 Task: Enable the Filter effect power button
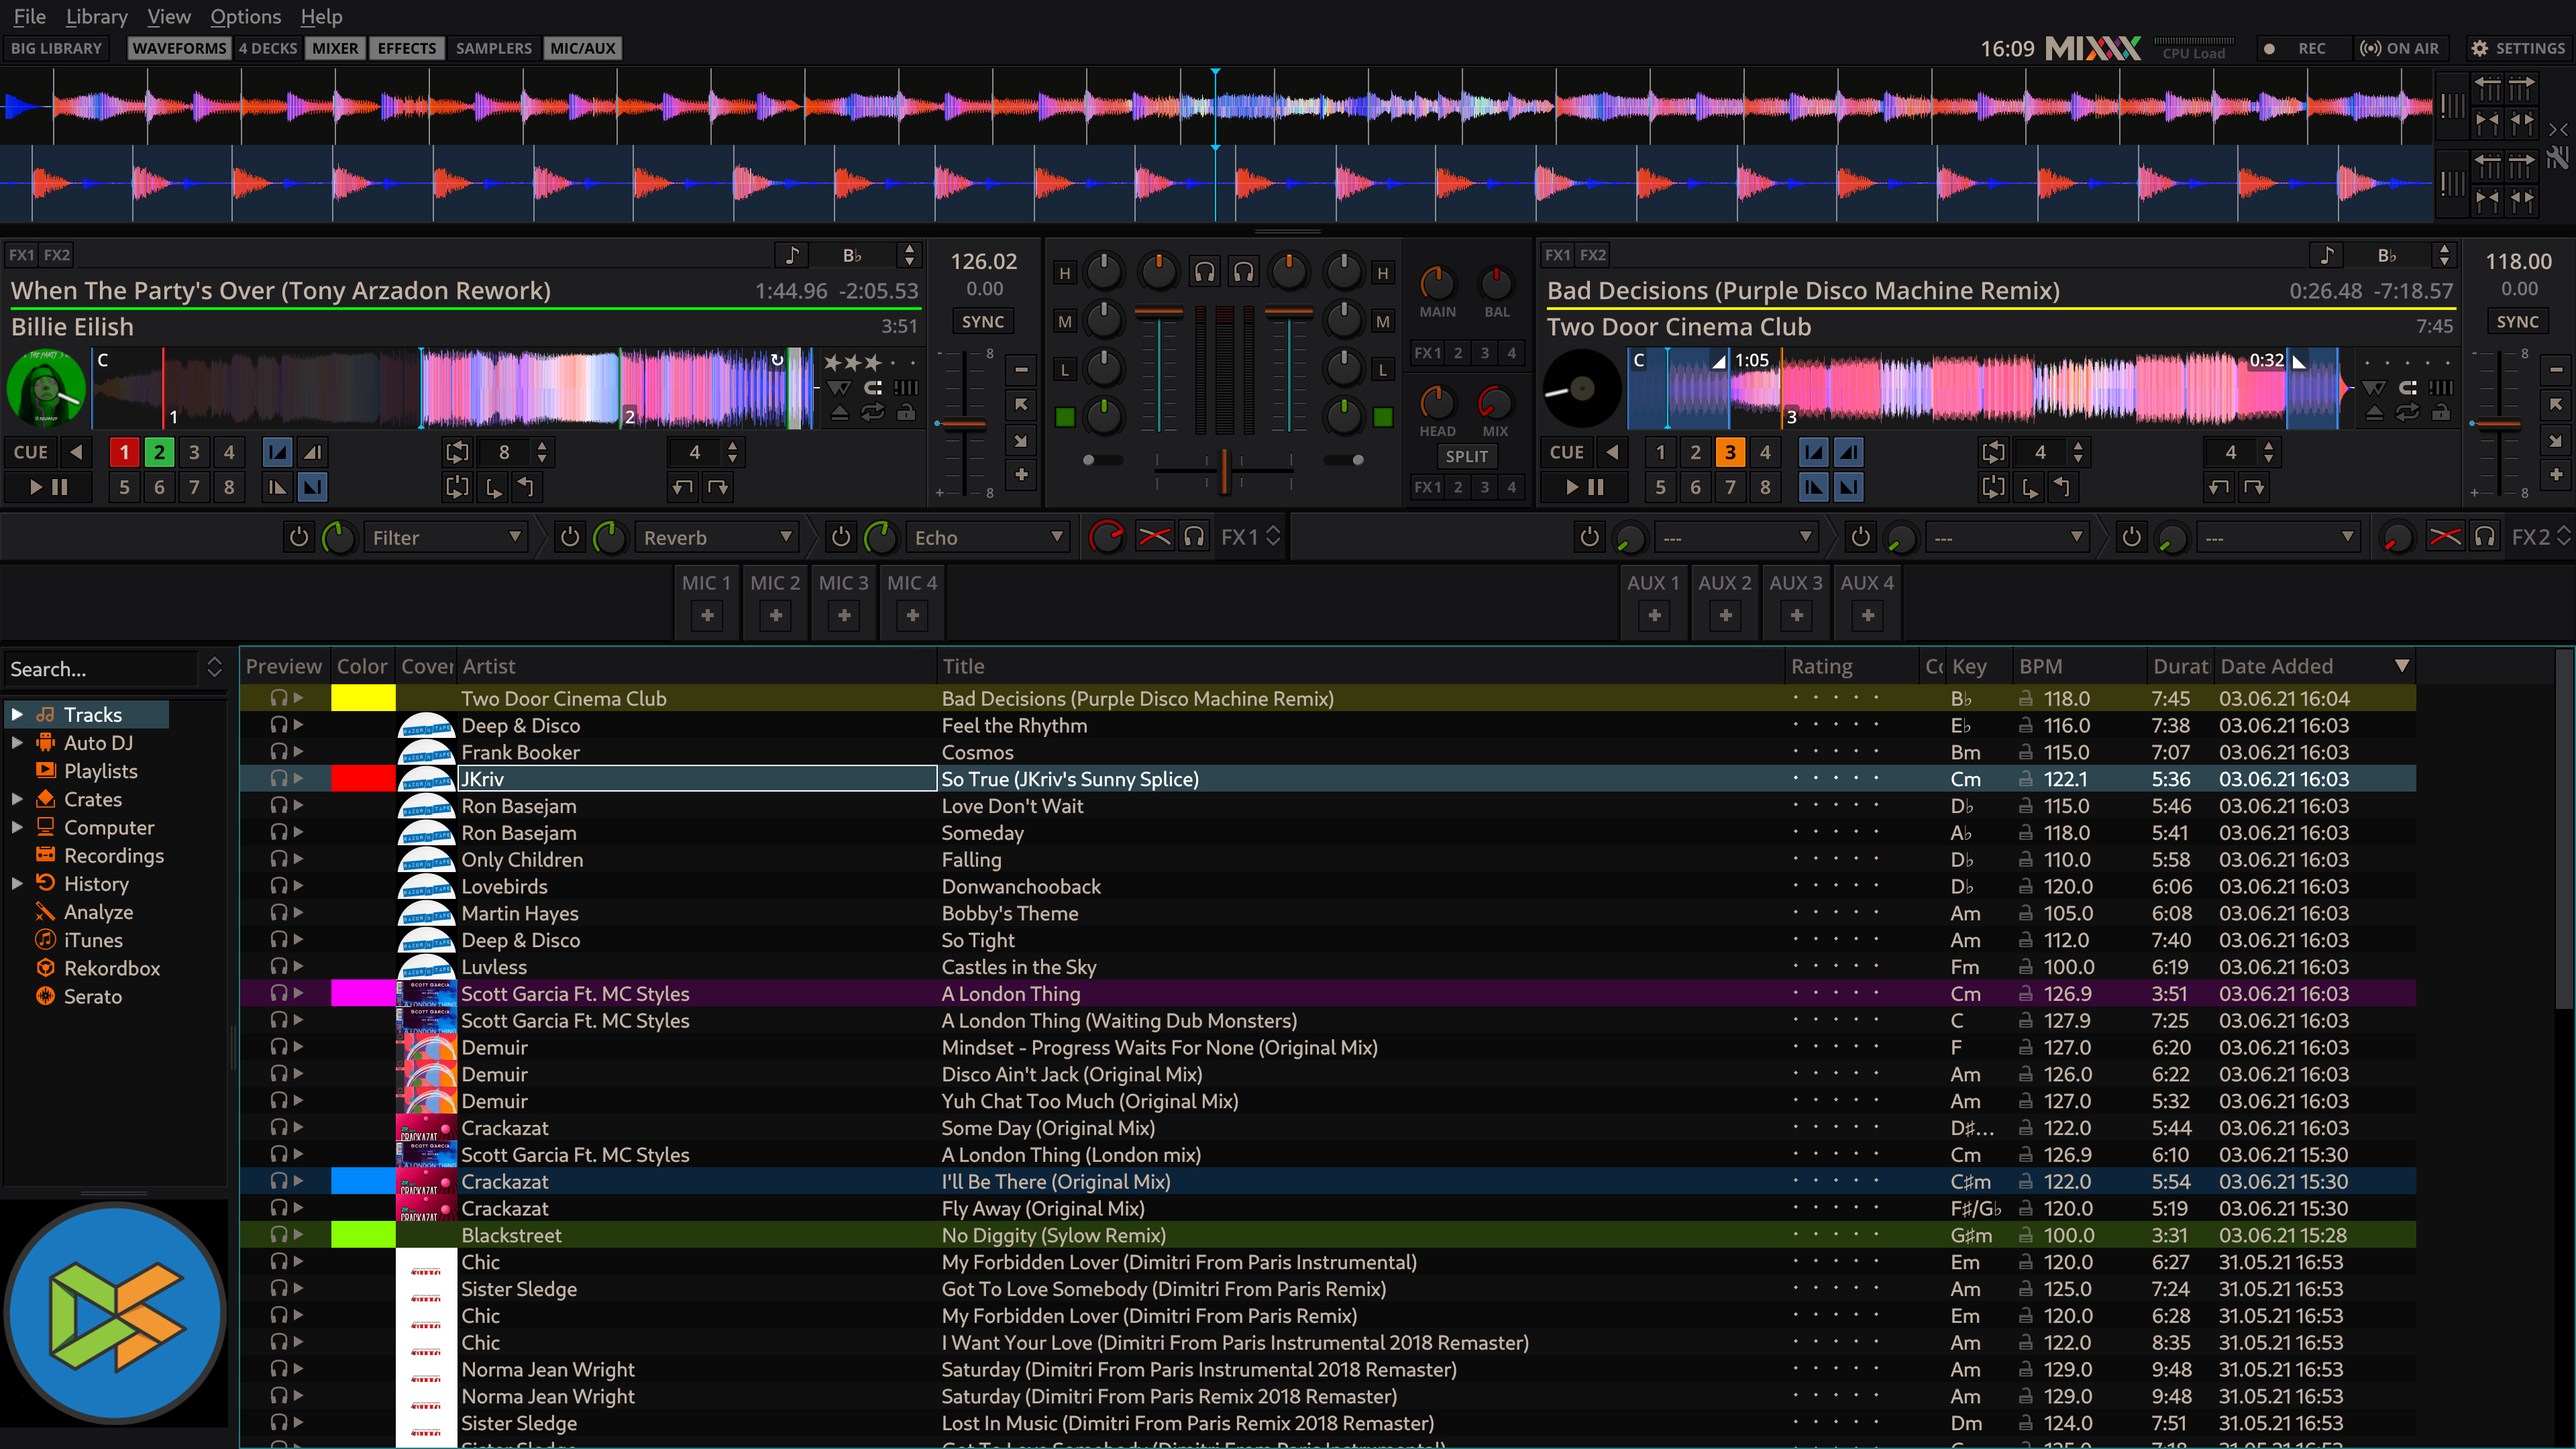(298, 537)
